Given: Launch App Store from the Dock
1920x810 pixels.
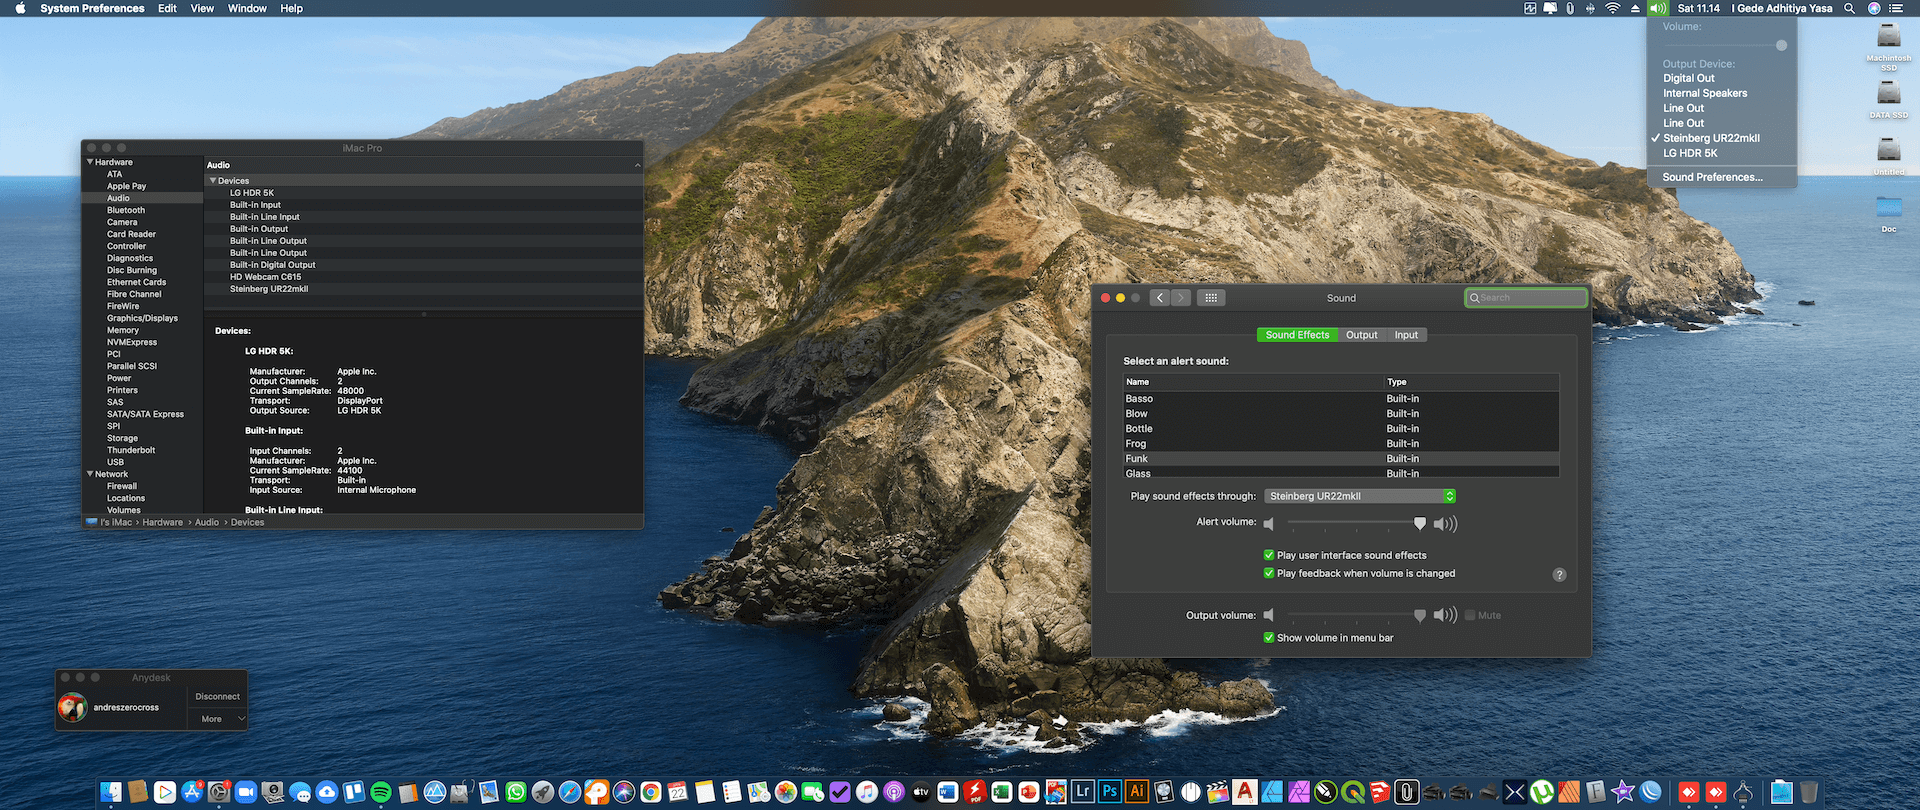Looking at the screenshot, I should pos(192,792).
